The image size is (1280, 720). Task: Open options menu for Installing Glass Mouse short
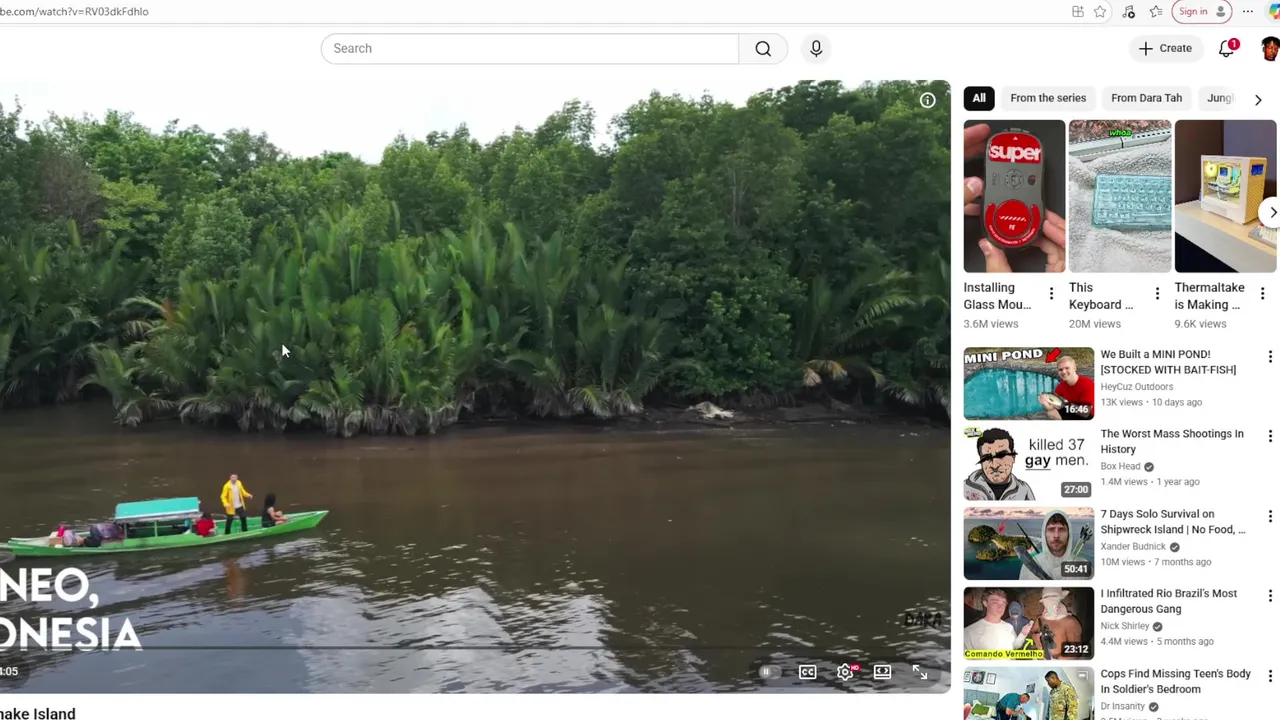point(1051,293)
